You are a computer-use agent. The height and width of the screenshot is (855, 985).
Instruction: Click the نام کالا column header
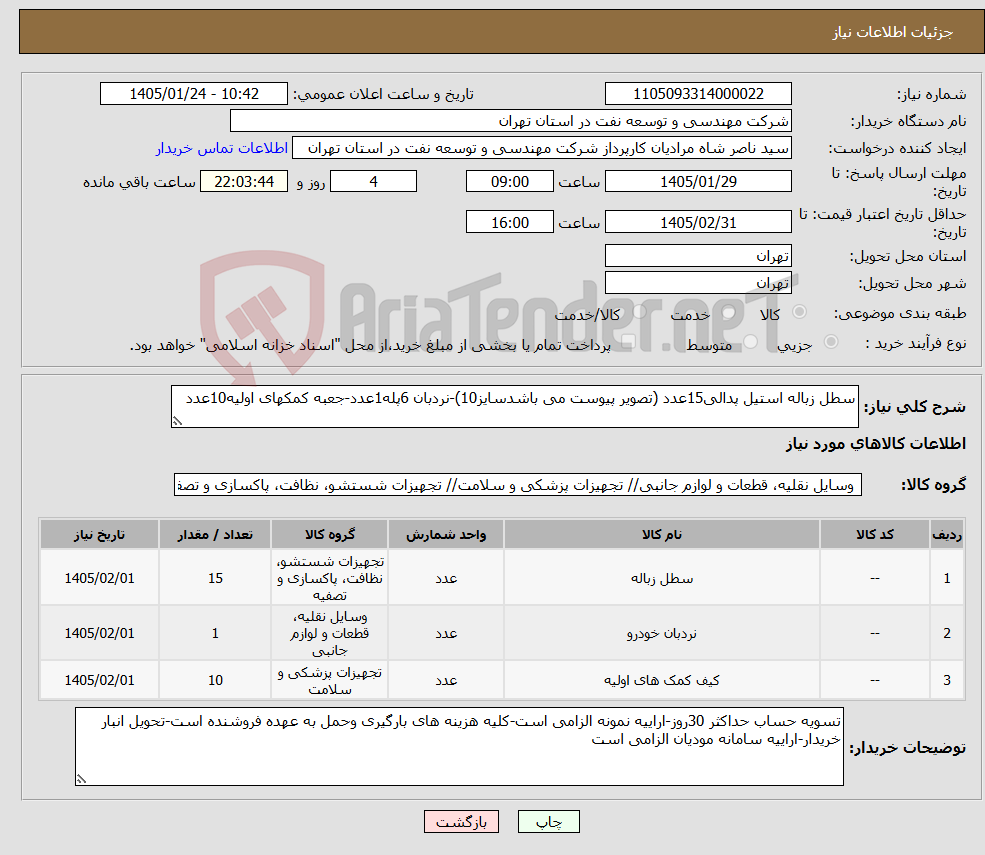tap(661, 535)
